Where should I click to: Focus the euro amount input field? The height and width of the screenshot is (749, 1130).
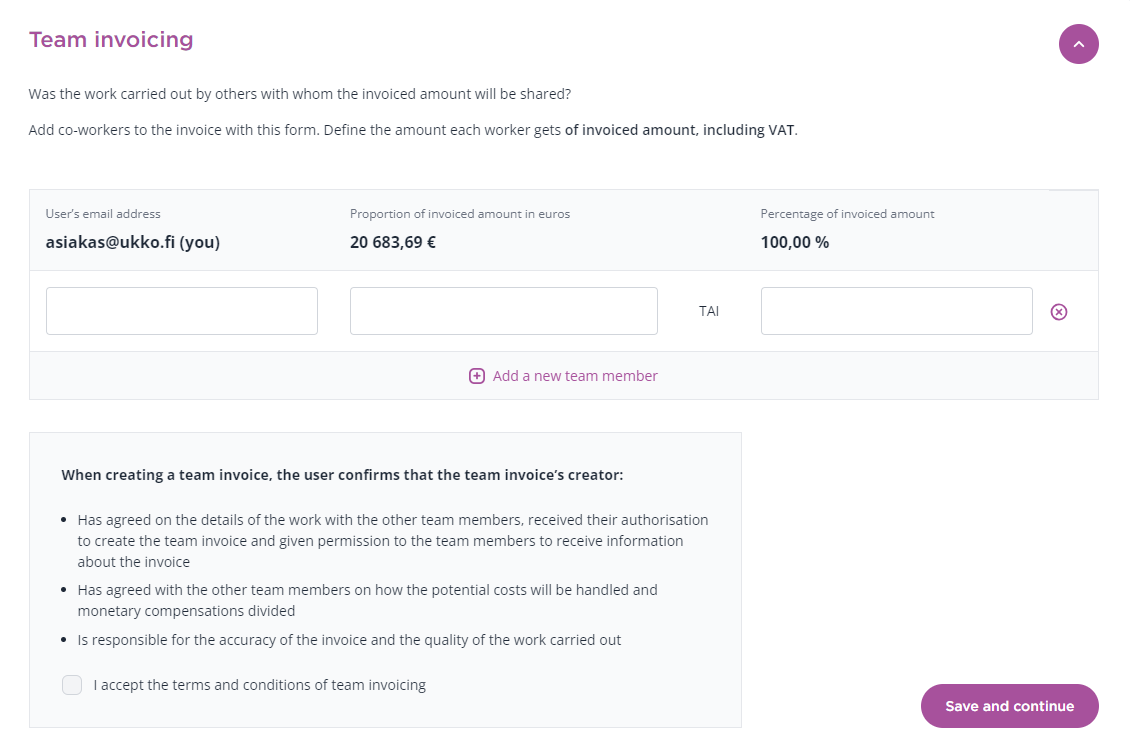pyautogui.click(x=504, y=311)
